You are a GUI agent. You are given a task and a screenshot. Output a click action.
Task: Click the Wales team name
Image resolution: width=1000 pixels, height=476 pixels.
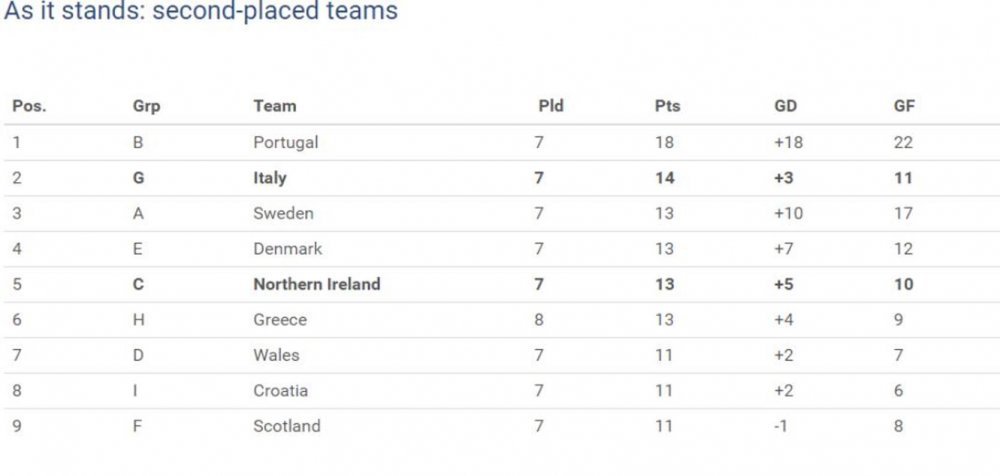point(276,355)
